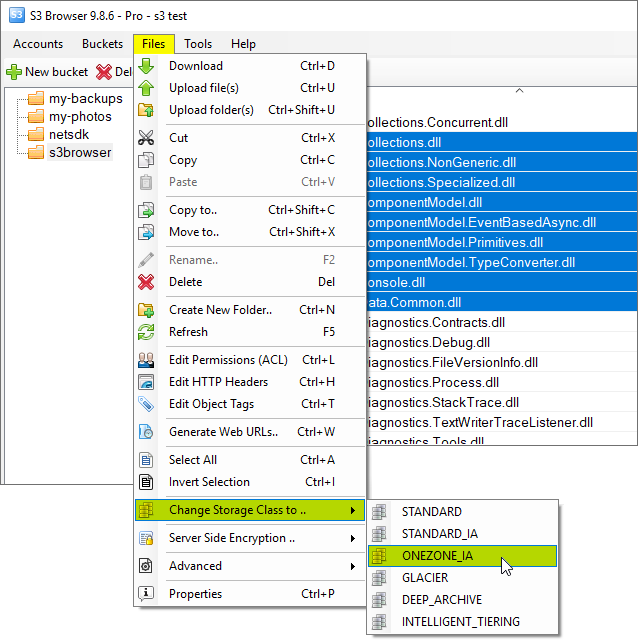The height and width of the screenshot is (640, 638).
Task: Click file iagnostics.Process.dll
Action: coord(433,382)
